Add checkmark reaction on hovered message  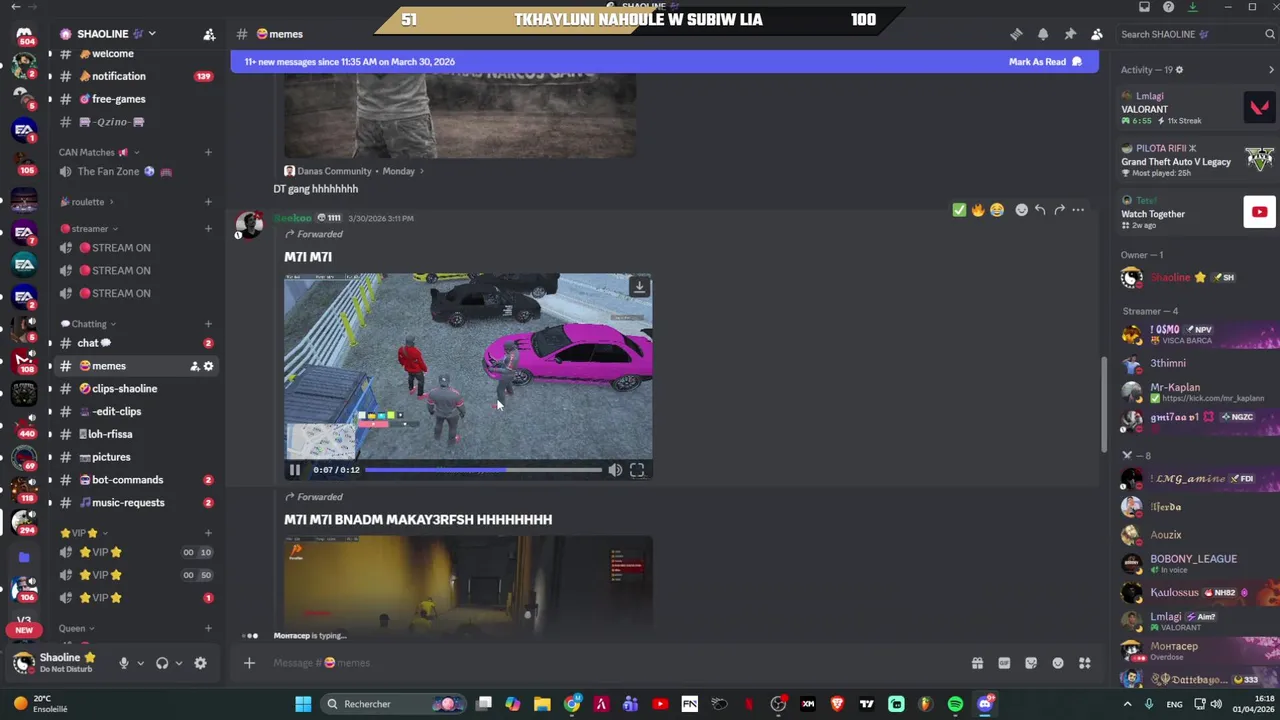[959, 210]
